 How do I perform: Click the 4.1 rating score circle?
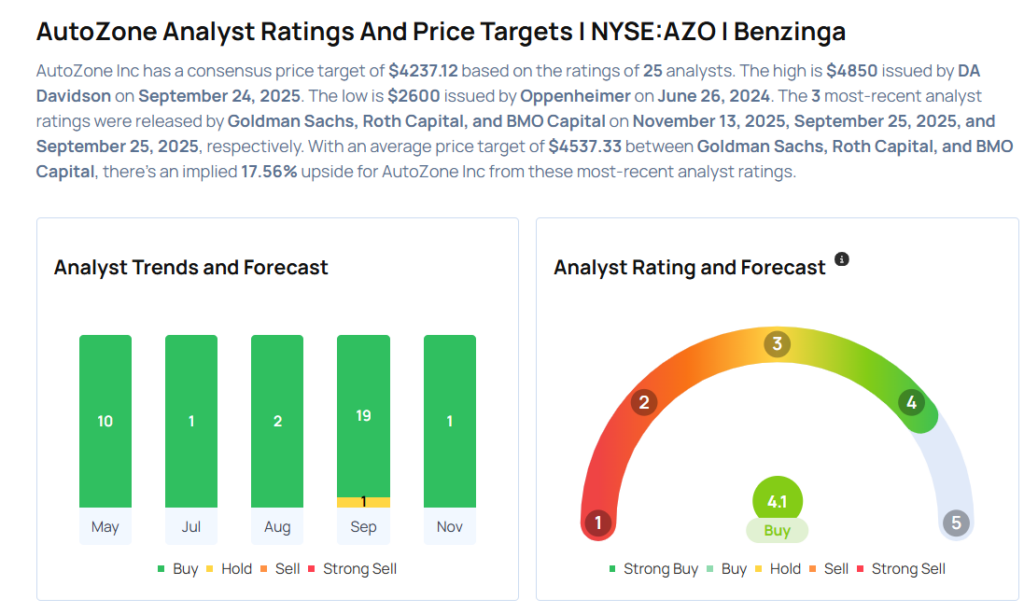[x=777, y=503]
